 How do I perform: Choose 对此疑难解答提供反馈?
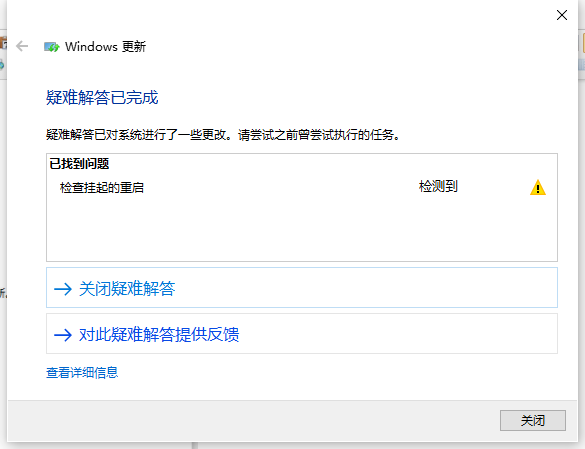coord(302,333)
